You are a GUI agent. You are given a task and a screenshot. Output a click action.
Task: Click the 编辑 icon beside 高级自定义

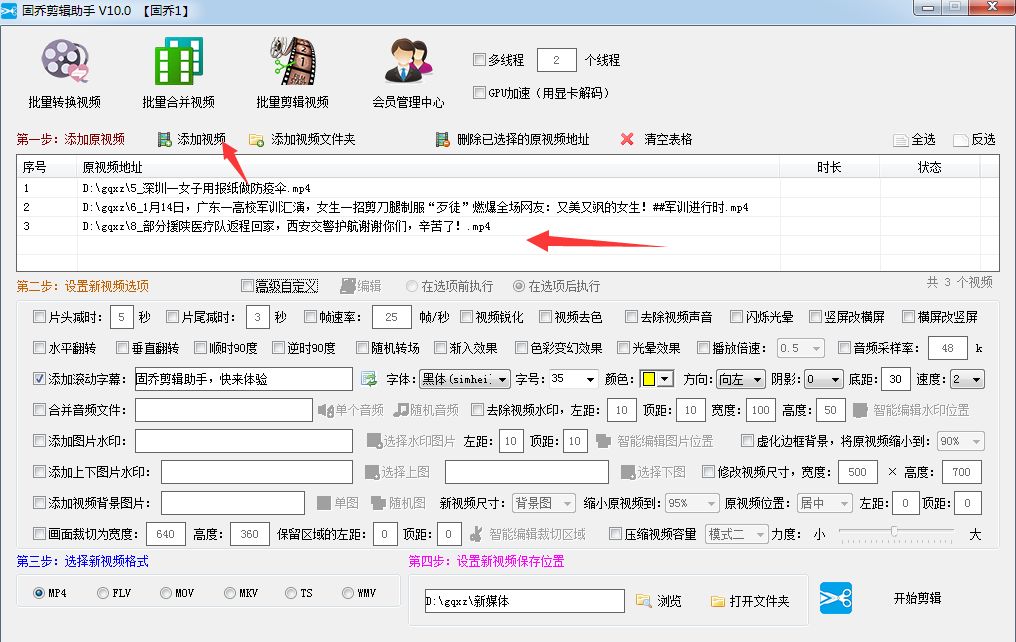348,286
